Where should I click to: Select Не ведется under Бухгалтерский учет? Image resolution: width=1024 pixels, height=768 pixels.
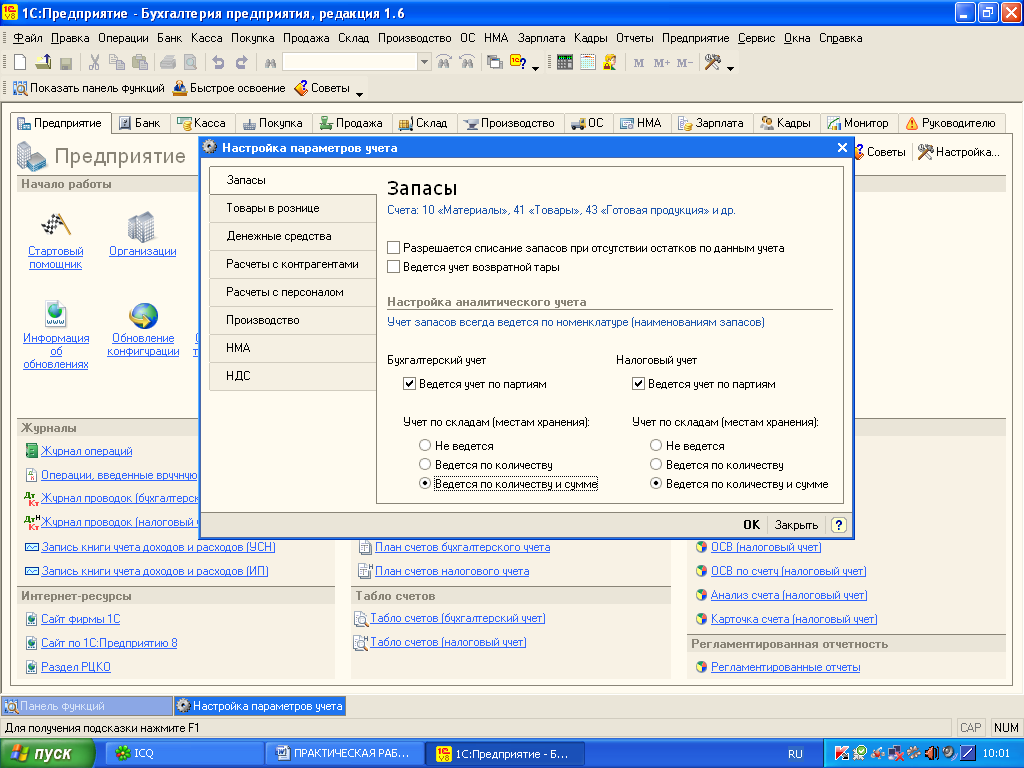pos(425,445)
